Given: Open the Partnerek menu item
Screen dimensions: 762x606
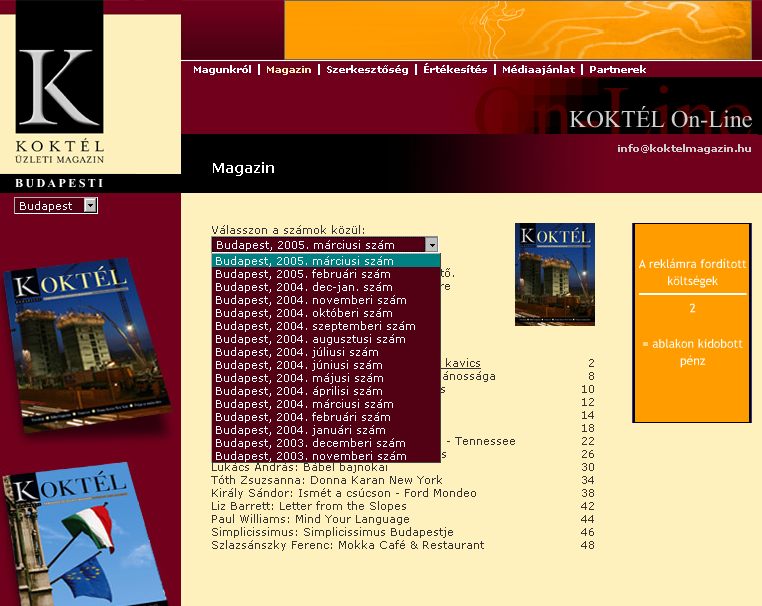Looking at the screenshot, I should pos(618,69).
